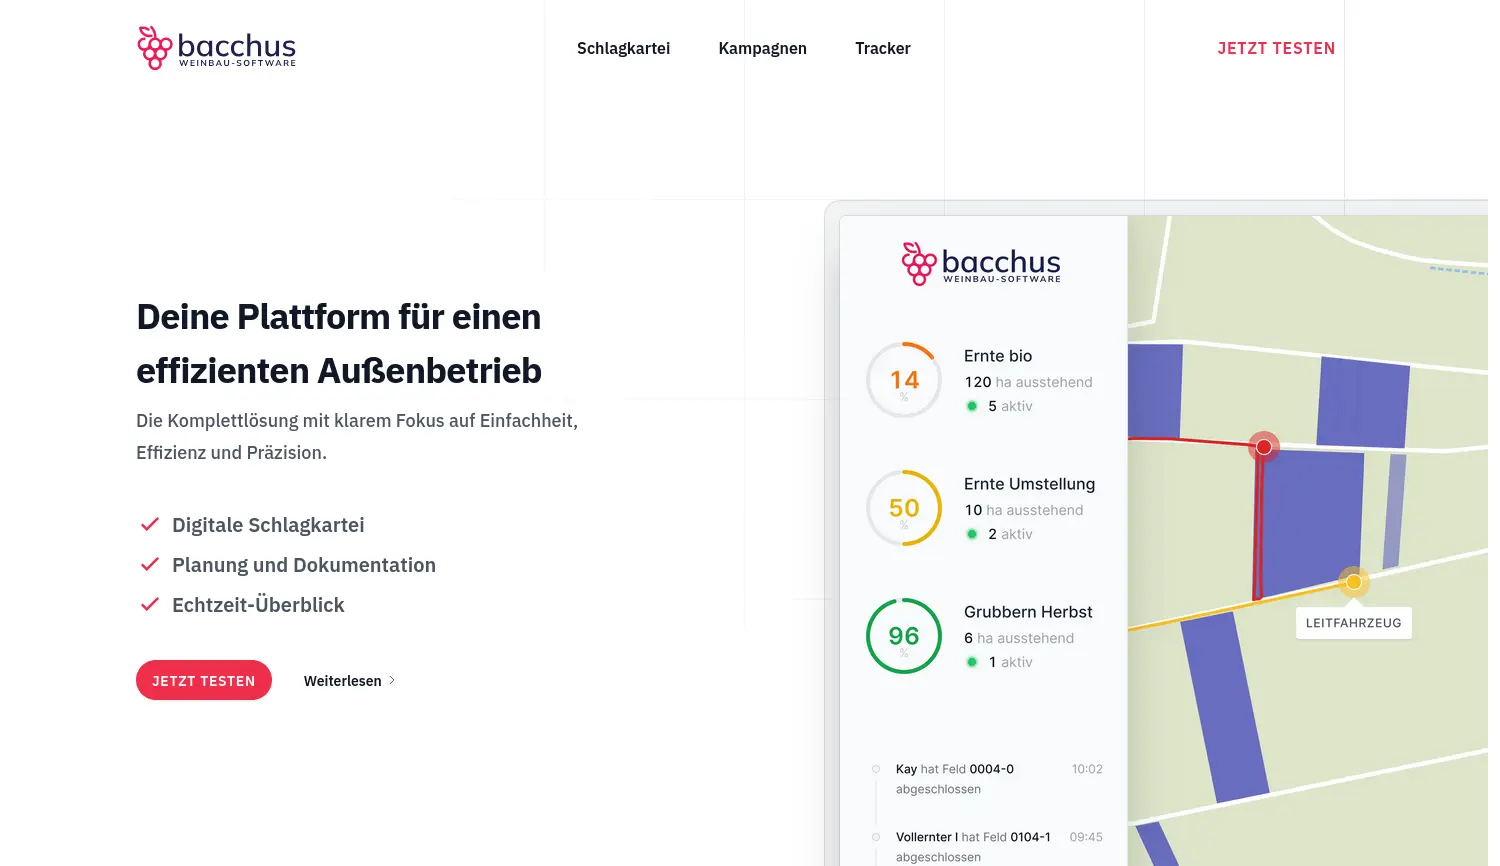The image size is (1500, 866).
Task: Click JETZT TESTEN in the top navigation
Action: click(1276, 47)
